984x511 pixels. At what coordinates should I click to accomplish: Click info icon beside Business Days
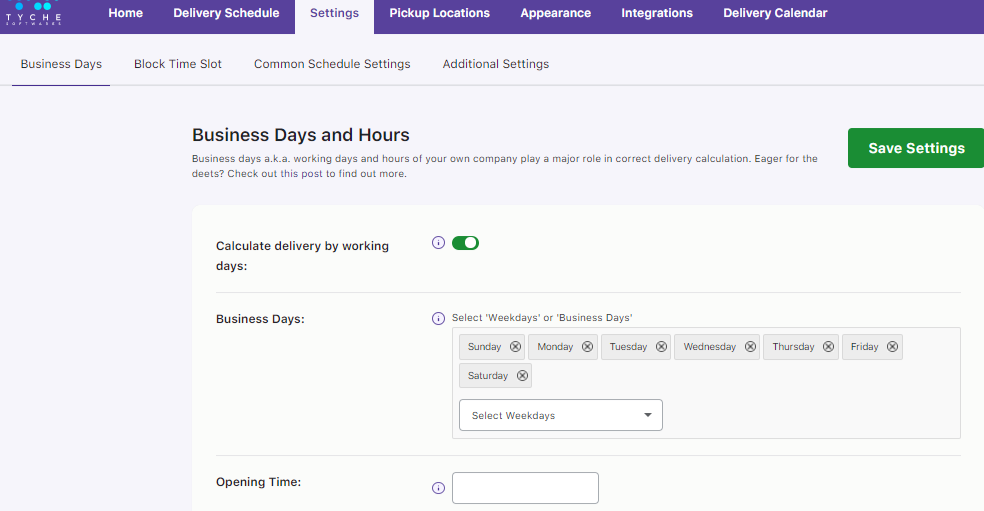coord(438,319)
